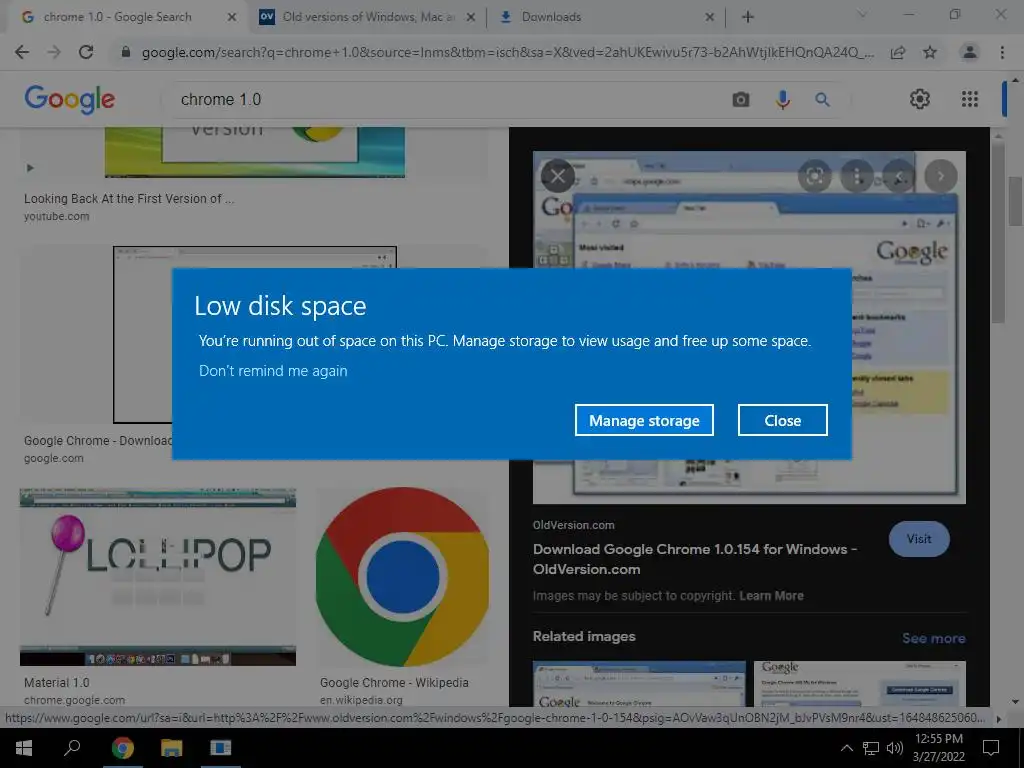Open the Lollipop Material 1.0 thumbnail
1024x768 pixels.
coord(157,577)
